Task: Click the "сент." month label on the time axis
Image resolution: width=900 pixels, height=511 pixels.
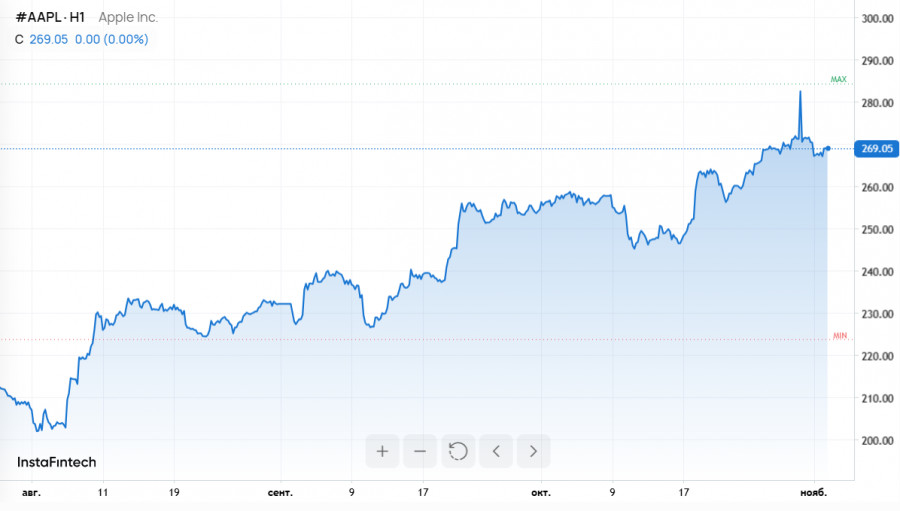Action: point(281,493)
